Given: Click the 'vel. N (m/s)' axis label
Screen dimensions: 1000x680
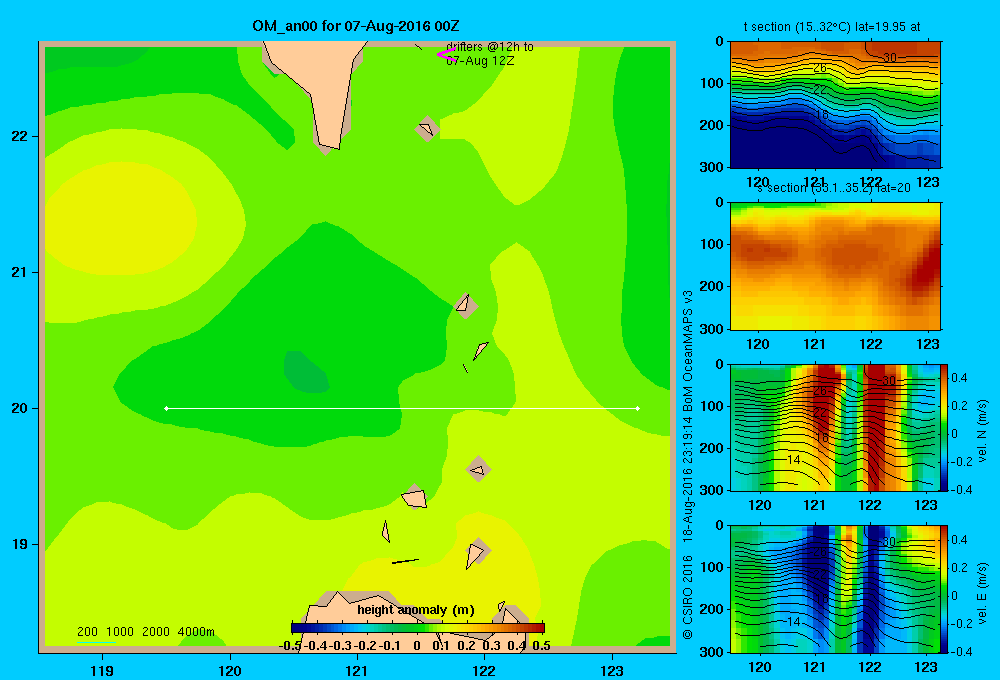Looking at the screenshot, I should tap(982, 431).
